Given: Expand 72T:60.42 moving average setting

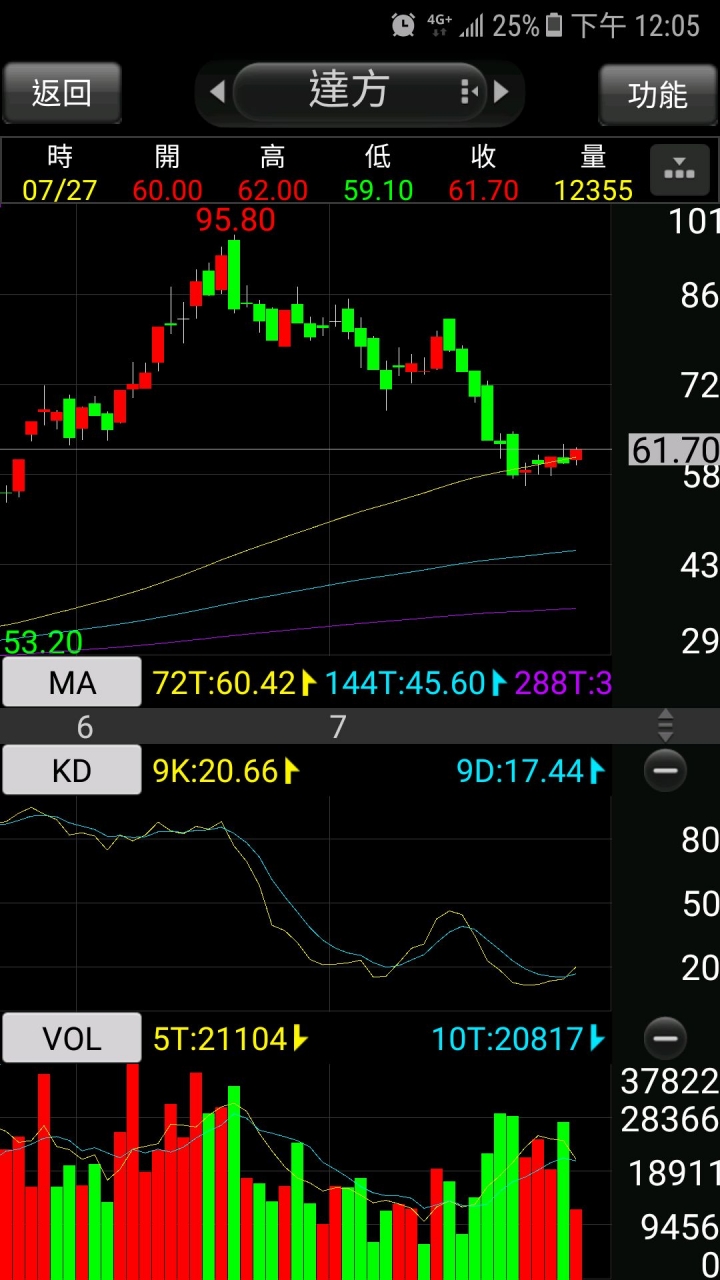Looking at the screenshot, I should [235, 683].
